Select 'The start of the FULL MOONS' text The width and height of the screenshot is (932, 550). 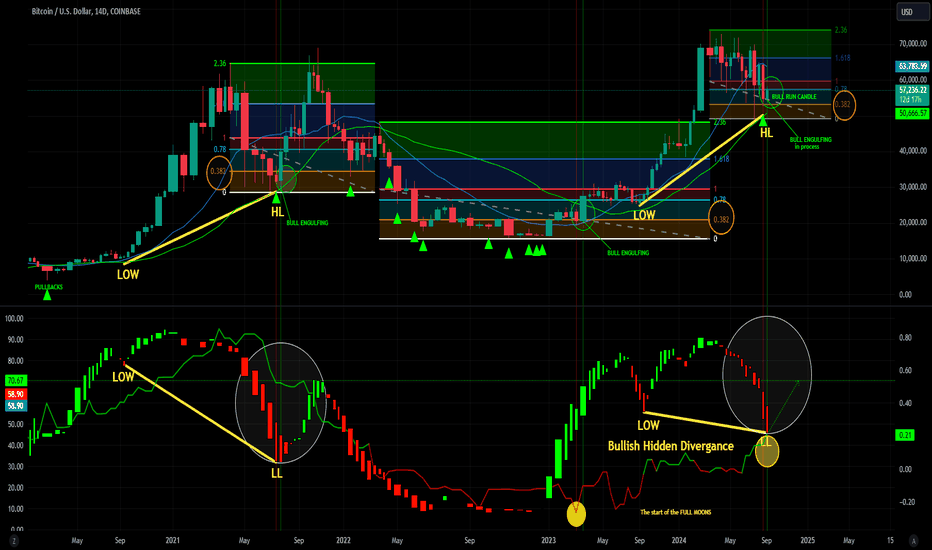(675, 512)
